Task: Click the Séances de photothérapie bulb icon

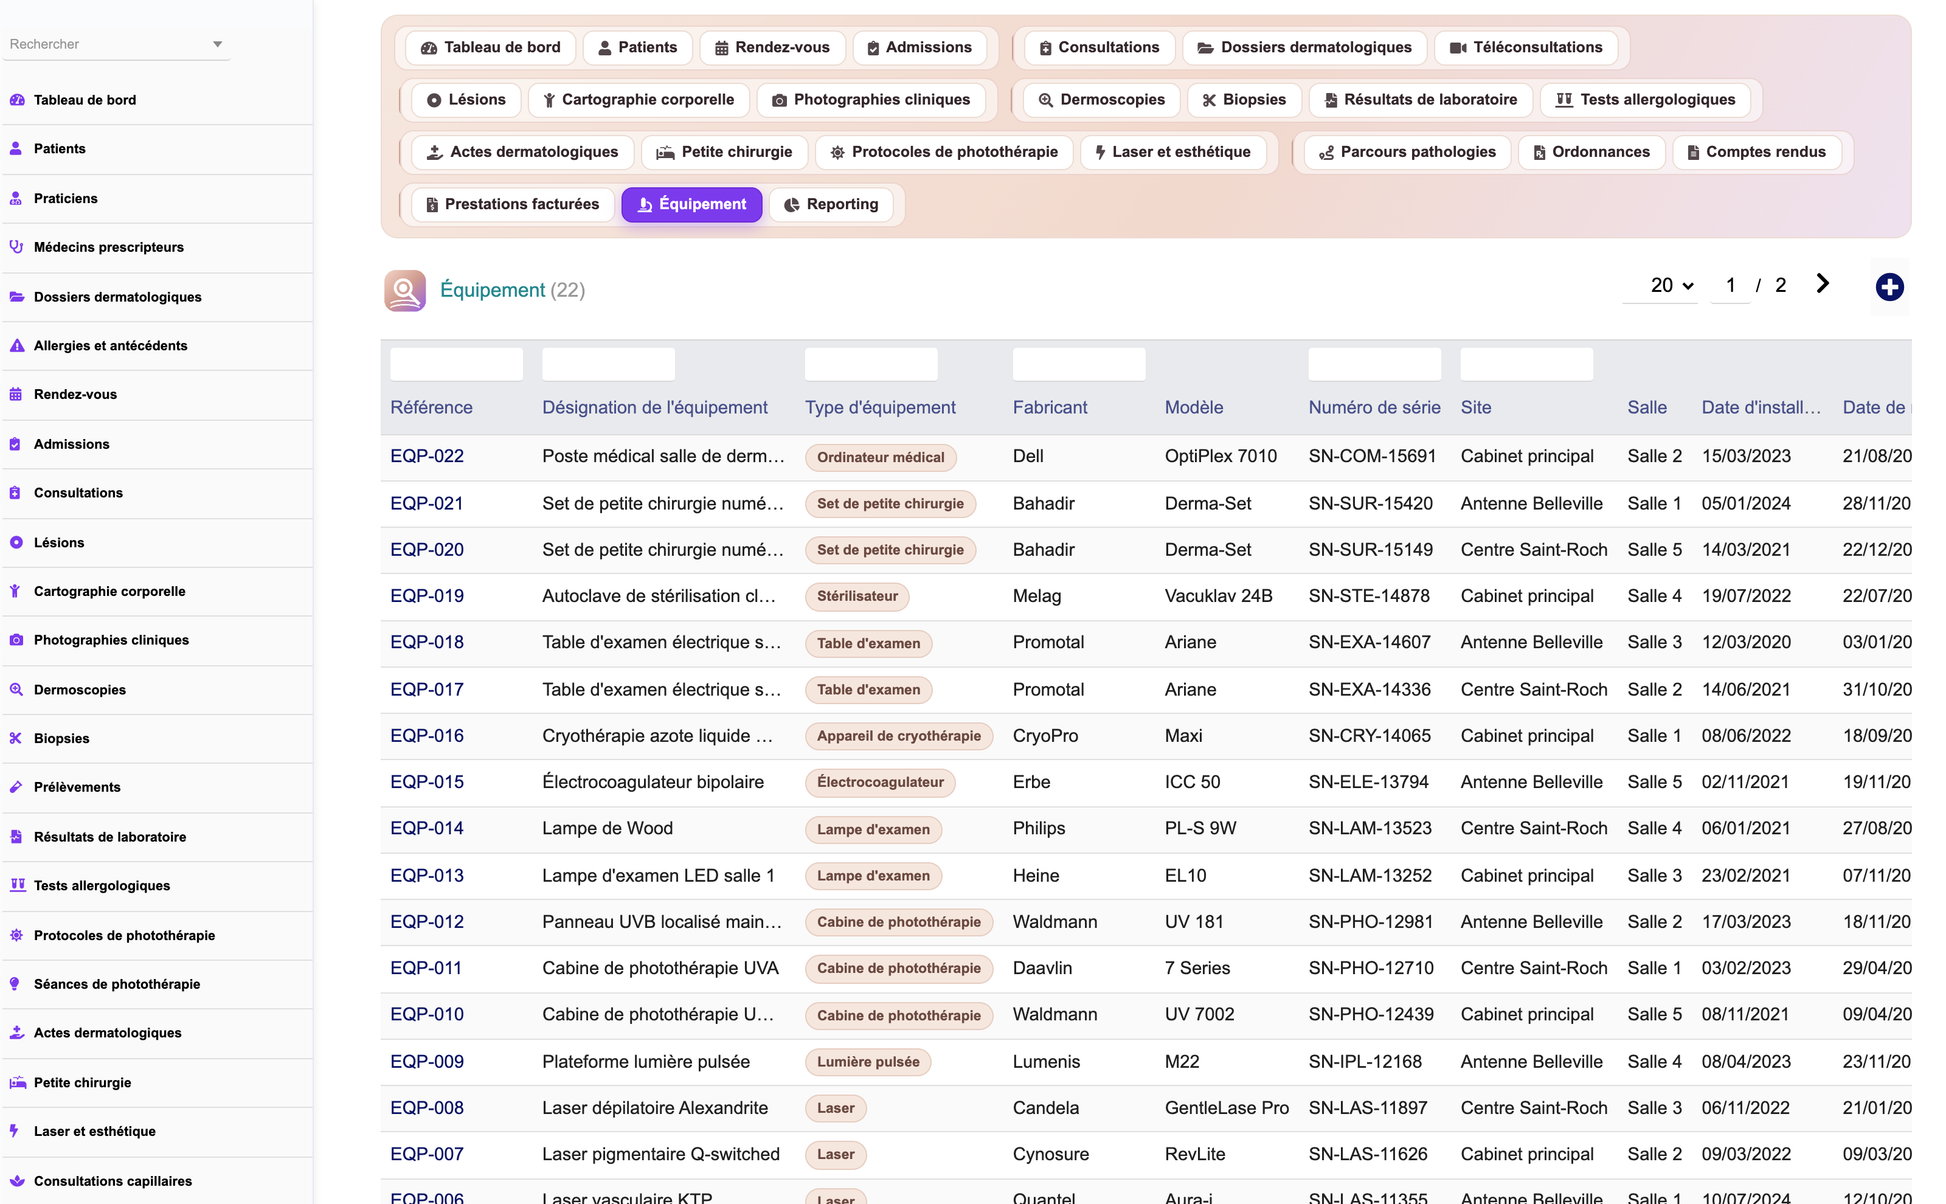Action: (x=16, y=985)
